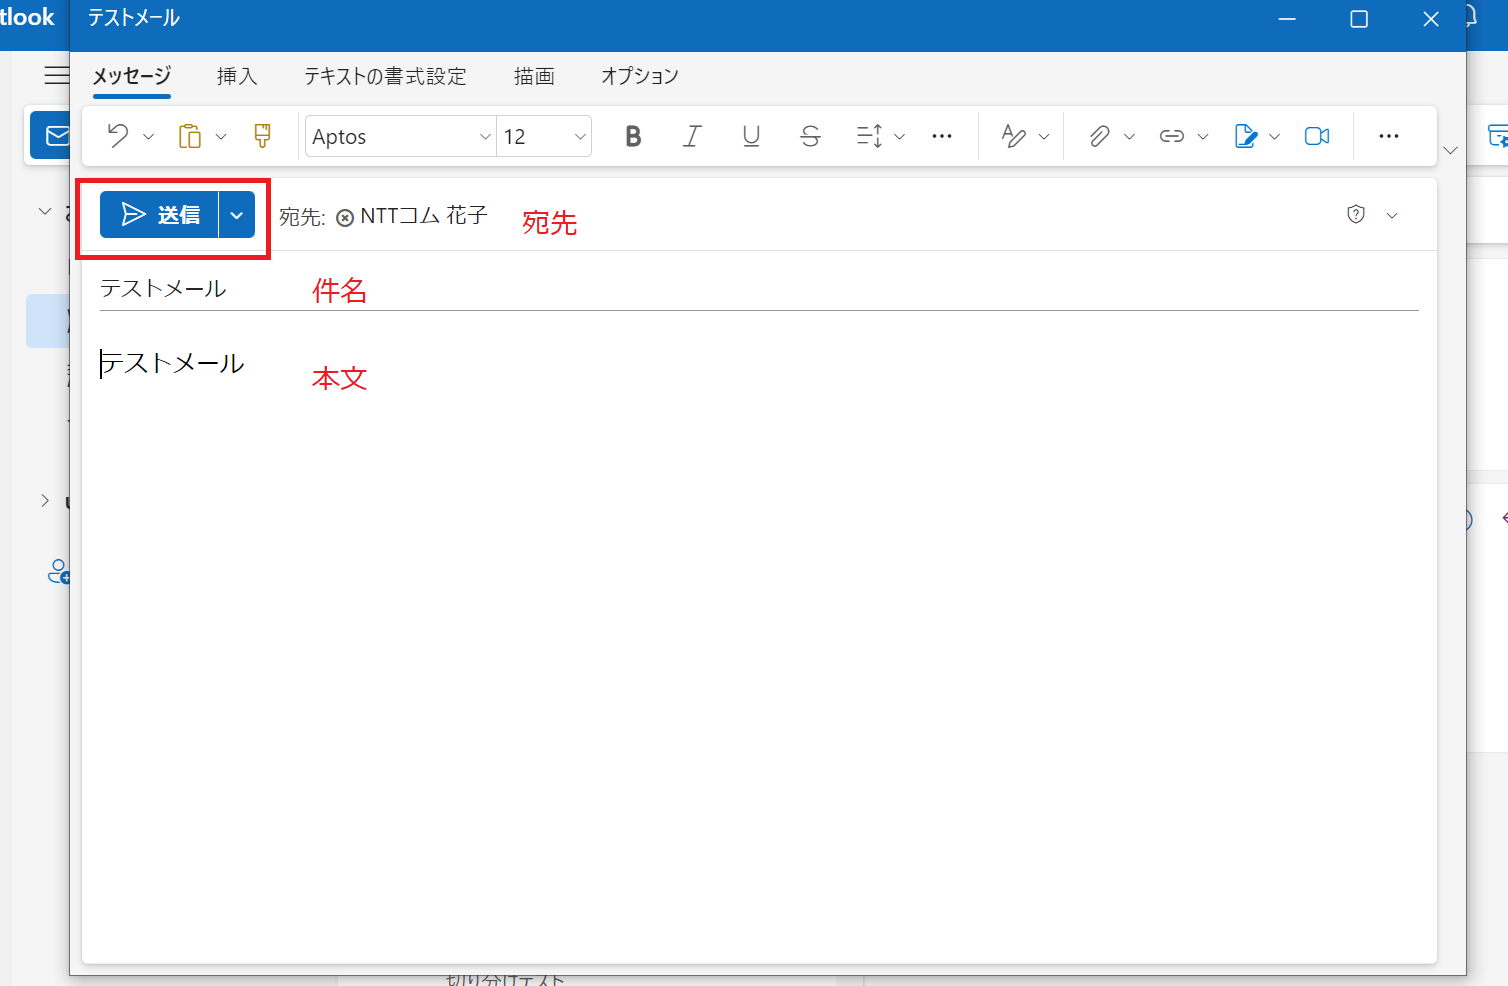This screenshot has width=1508, height=986.
Task: Click the Insert link icon
Action: (1172, 136)
